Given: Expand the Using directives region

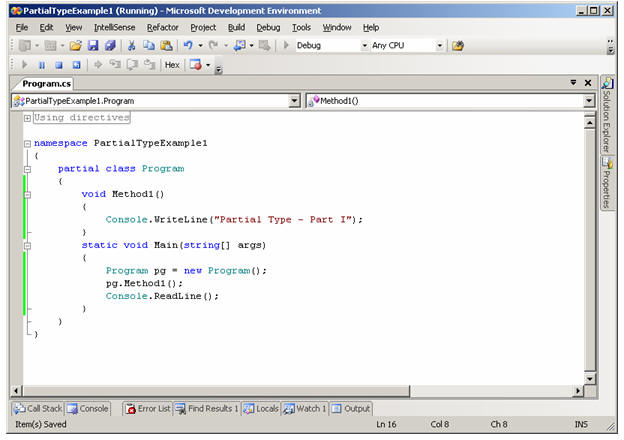Looking at the screenshot, I should (27, 118).
